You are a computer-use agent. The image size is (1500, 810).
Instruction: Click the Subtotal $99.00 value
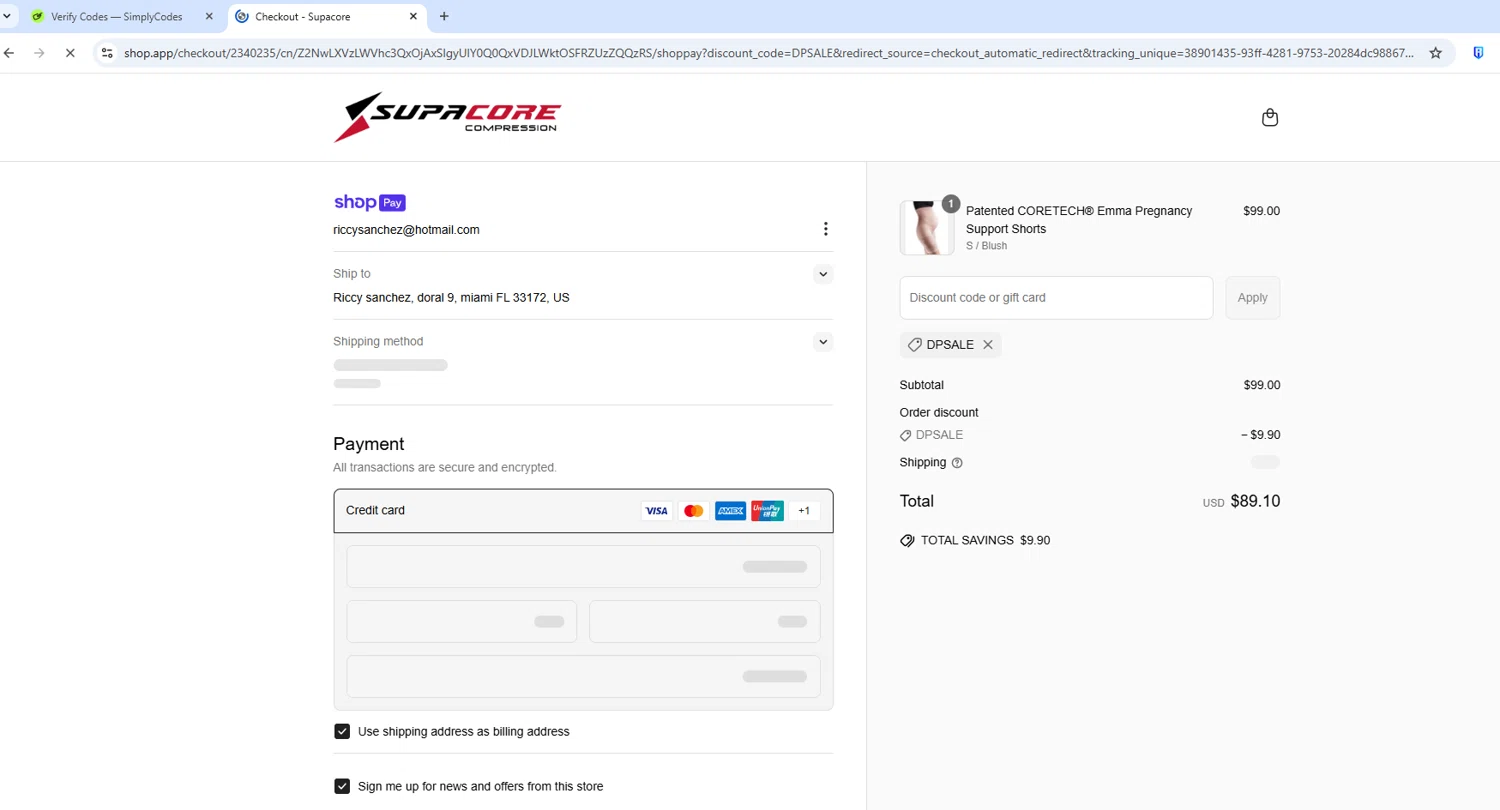coord(1261,385)
